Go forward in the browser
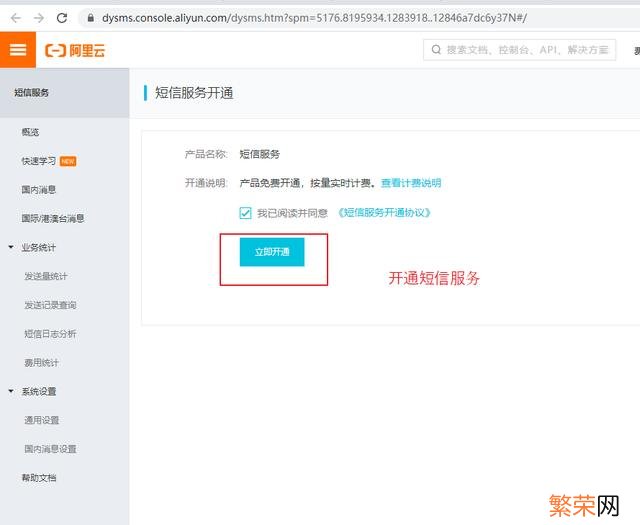Screen dimensions: 640x525 39,18
